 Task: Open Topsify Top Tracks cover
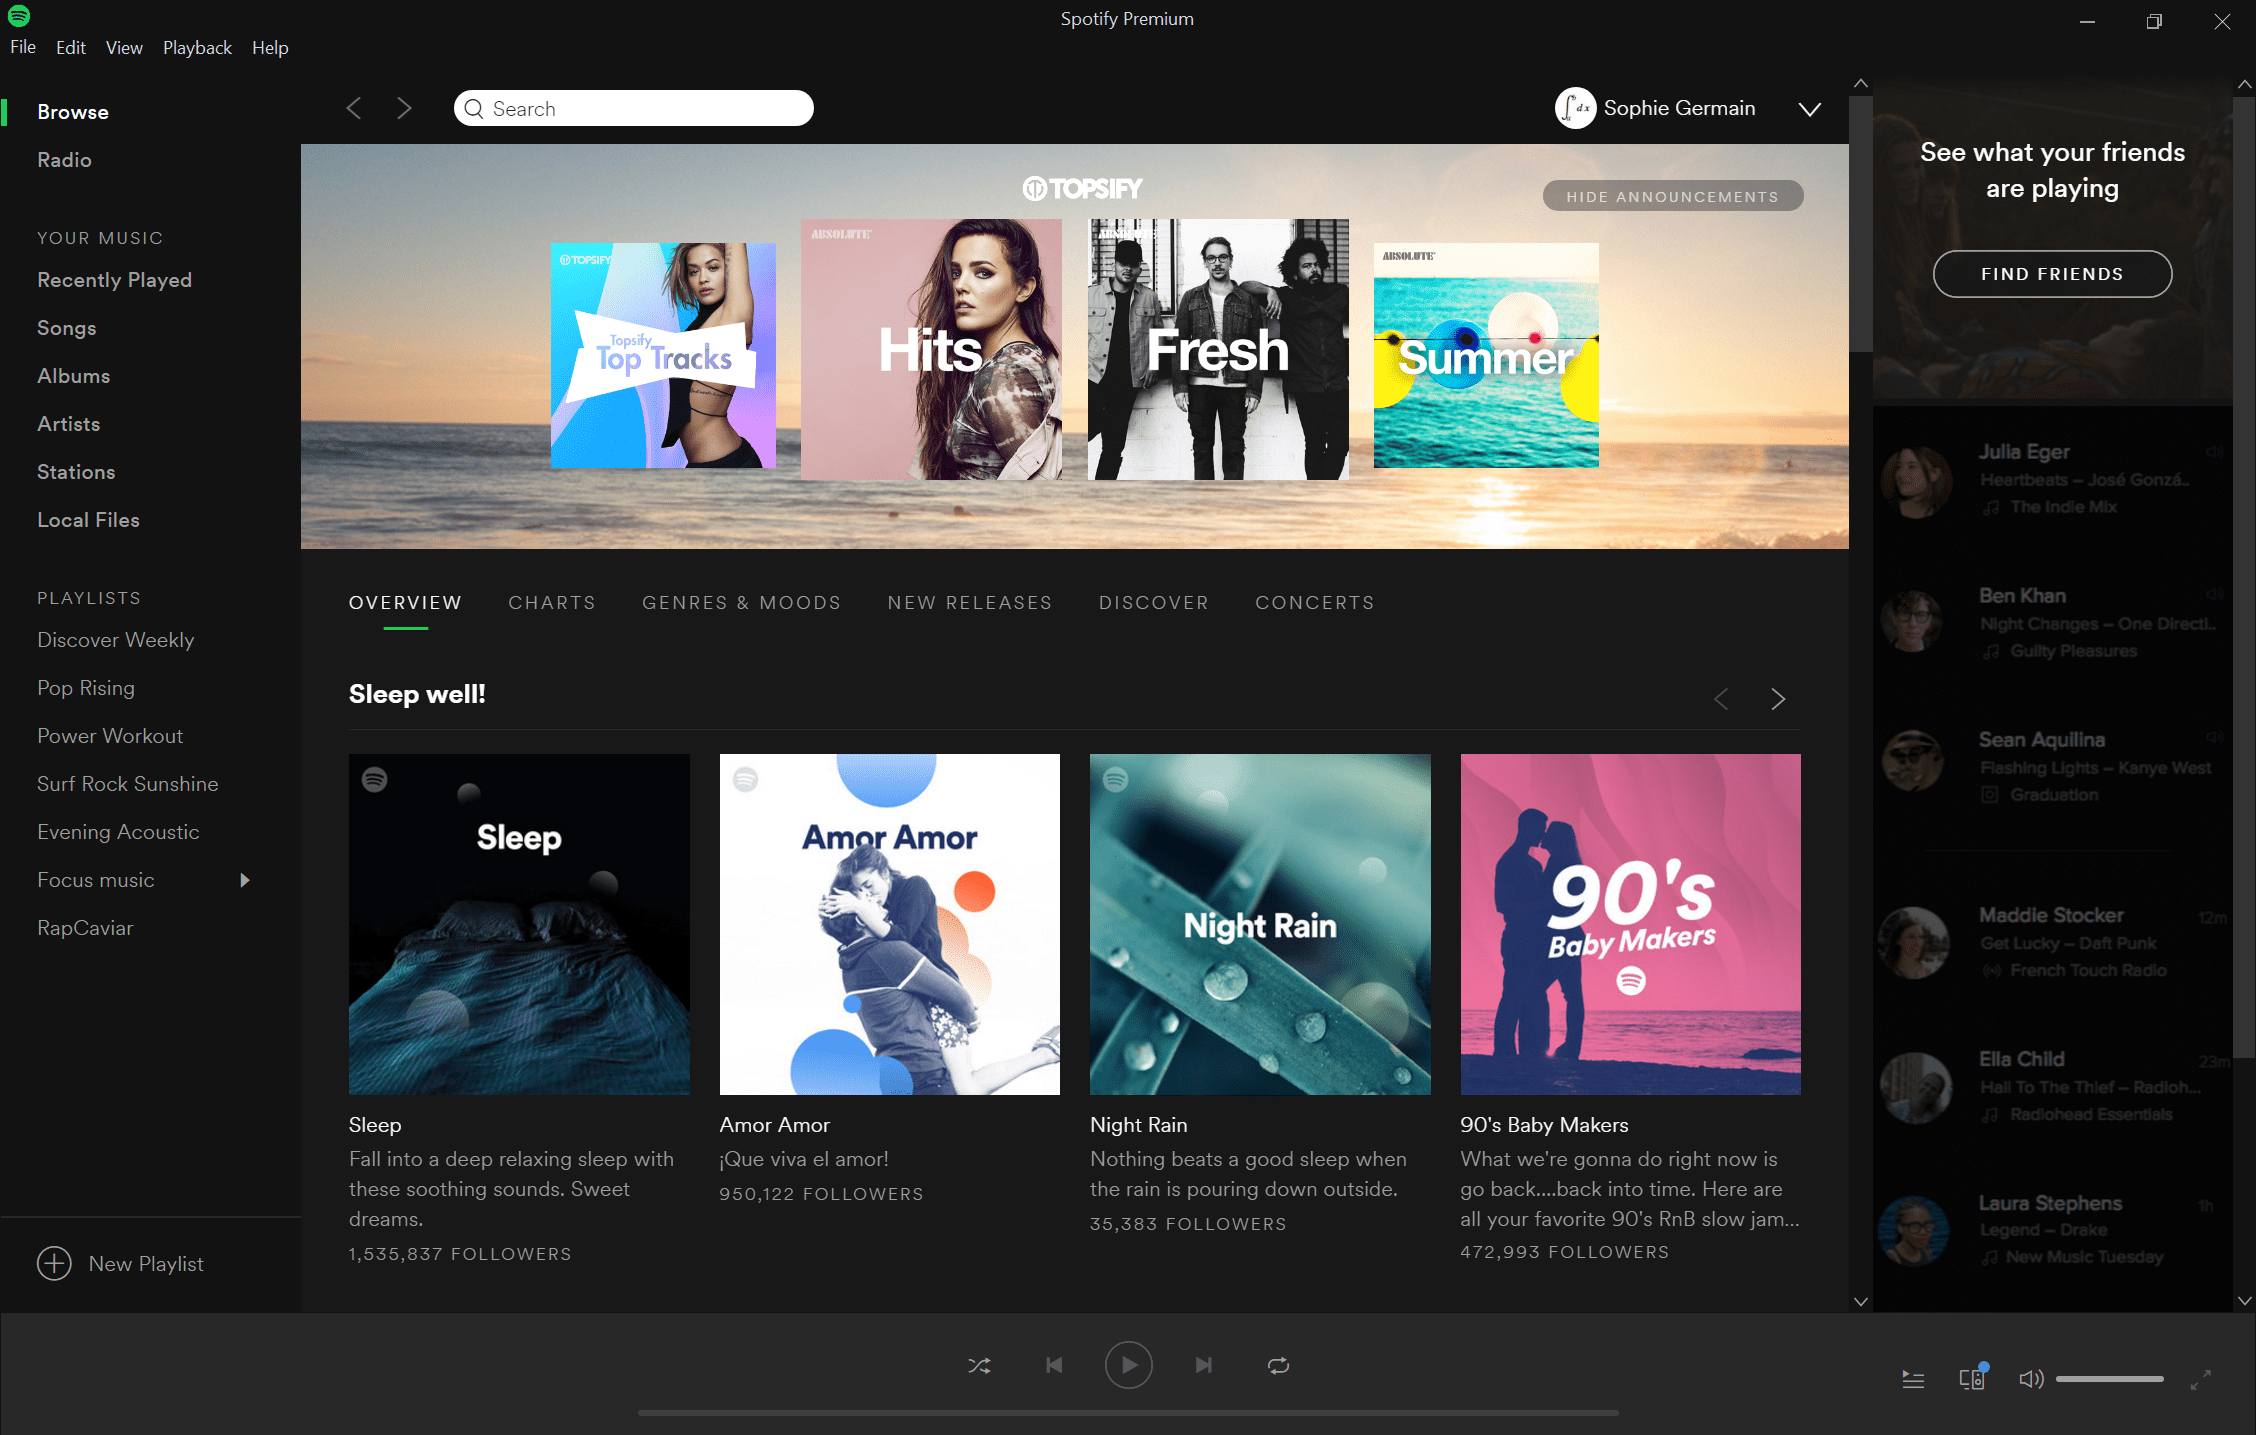pos(663,355)
